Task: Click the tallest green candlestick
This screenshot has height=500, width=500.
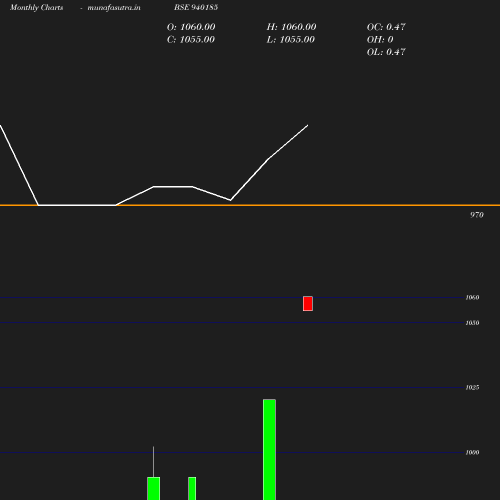Action: coord(269,449)
